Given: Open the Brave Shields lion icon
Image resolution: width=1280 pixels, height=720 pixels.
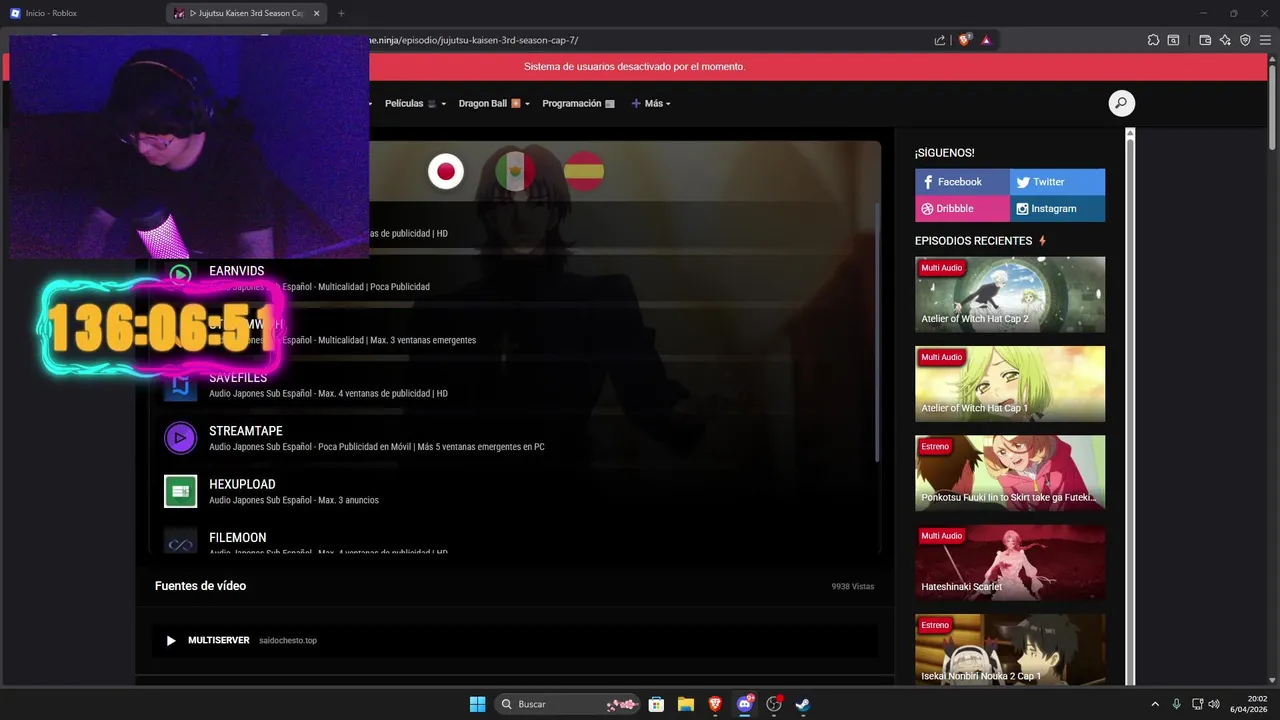Looking at the screenshot, I should [965, 40].
